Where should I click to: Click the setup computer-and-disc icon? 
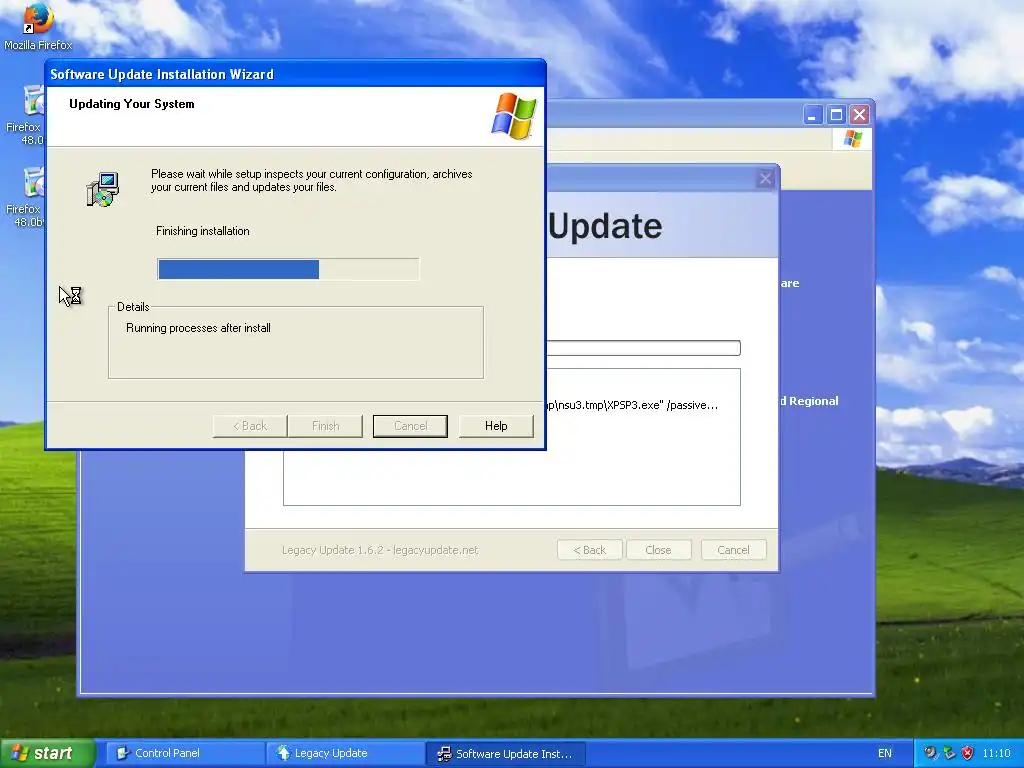pyautogui.click(x=103, y=189)
